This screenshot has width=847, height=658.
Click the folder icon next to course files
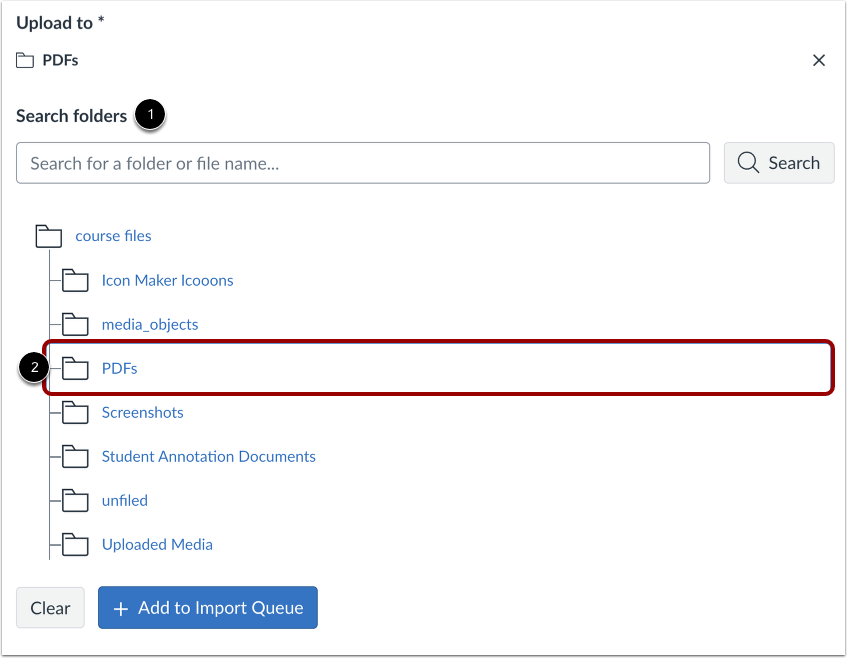48,236
